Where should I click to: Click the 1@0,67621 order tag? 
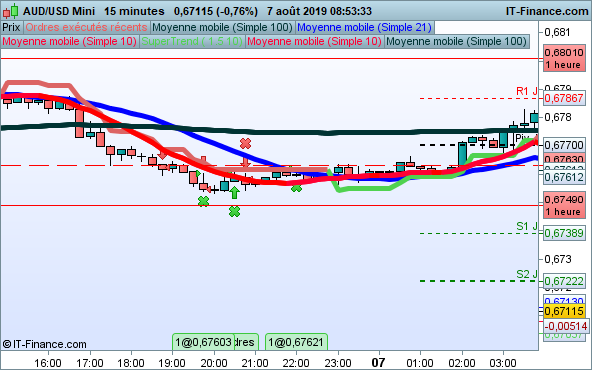click(x=296, y=342)
